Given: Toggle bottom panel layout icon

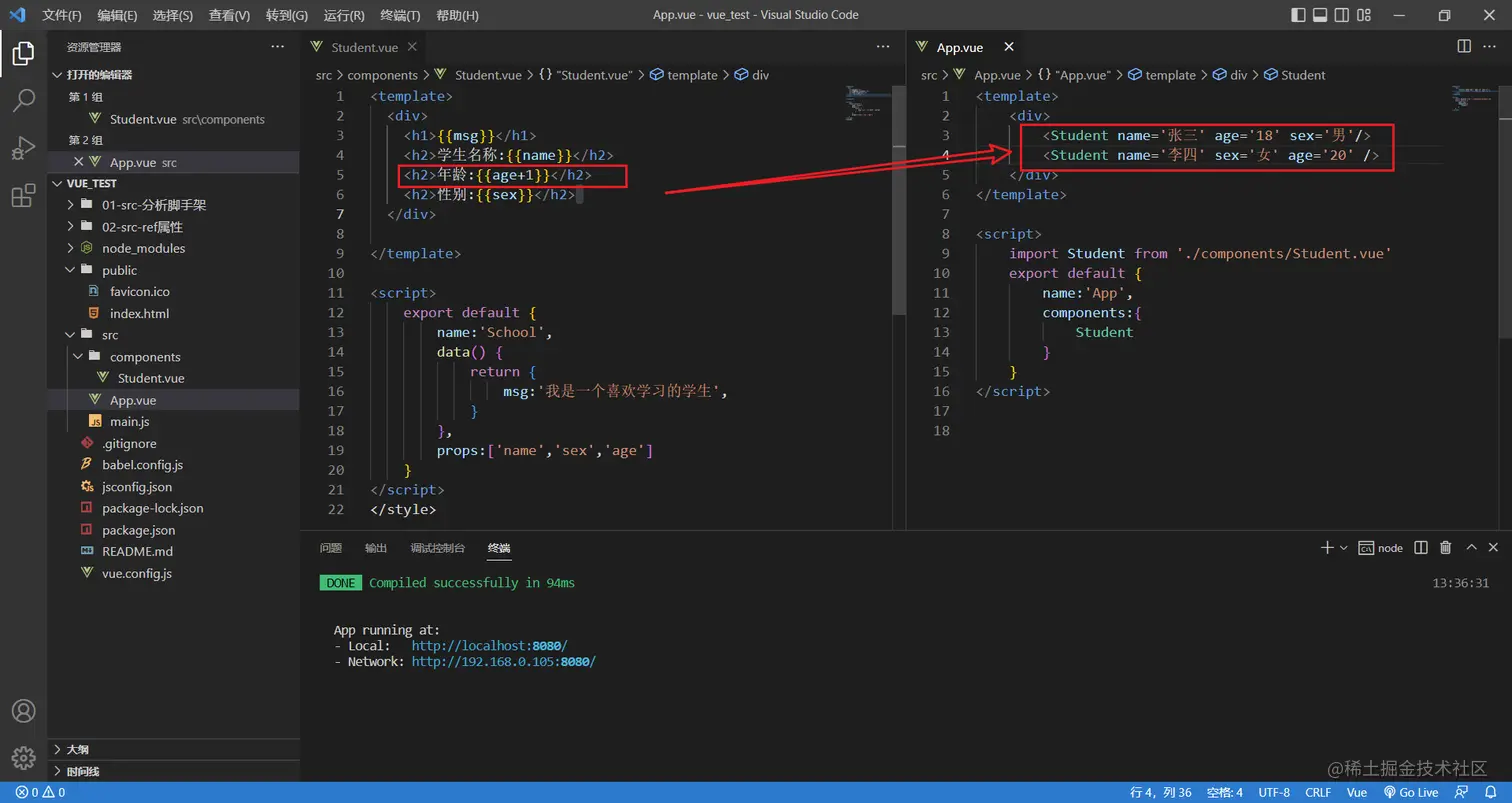Looking at the screenshot, I should click(1320, 15).
